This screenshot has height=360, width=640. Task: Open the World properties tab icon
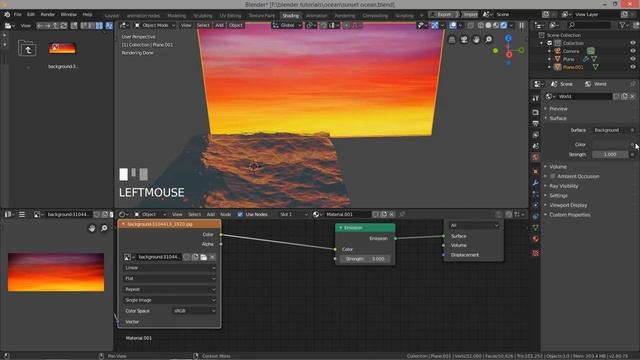click(536, 157)
